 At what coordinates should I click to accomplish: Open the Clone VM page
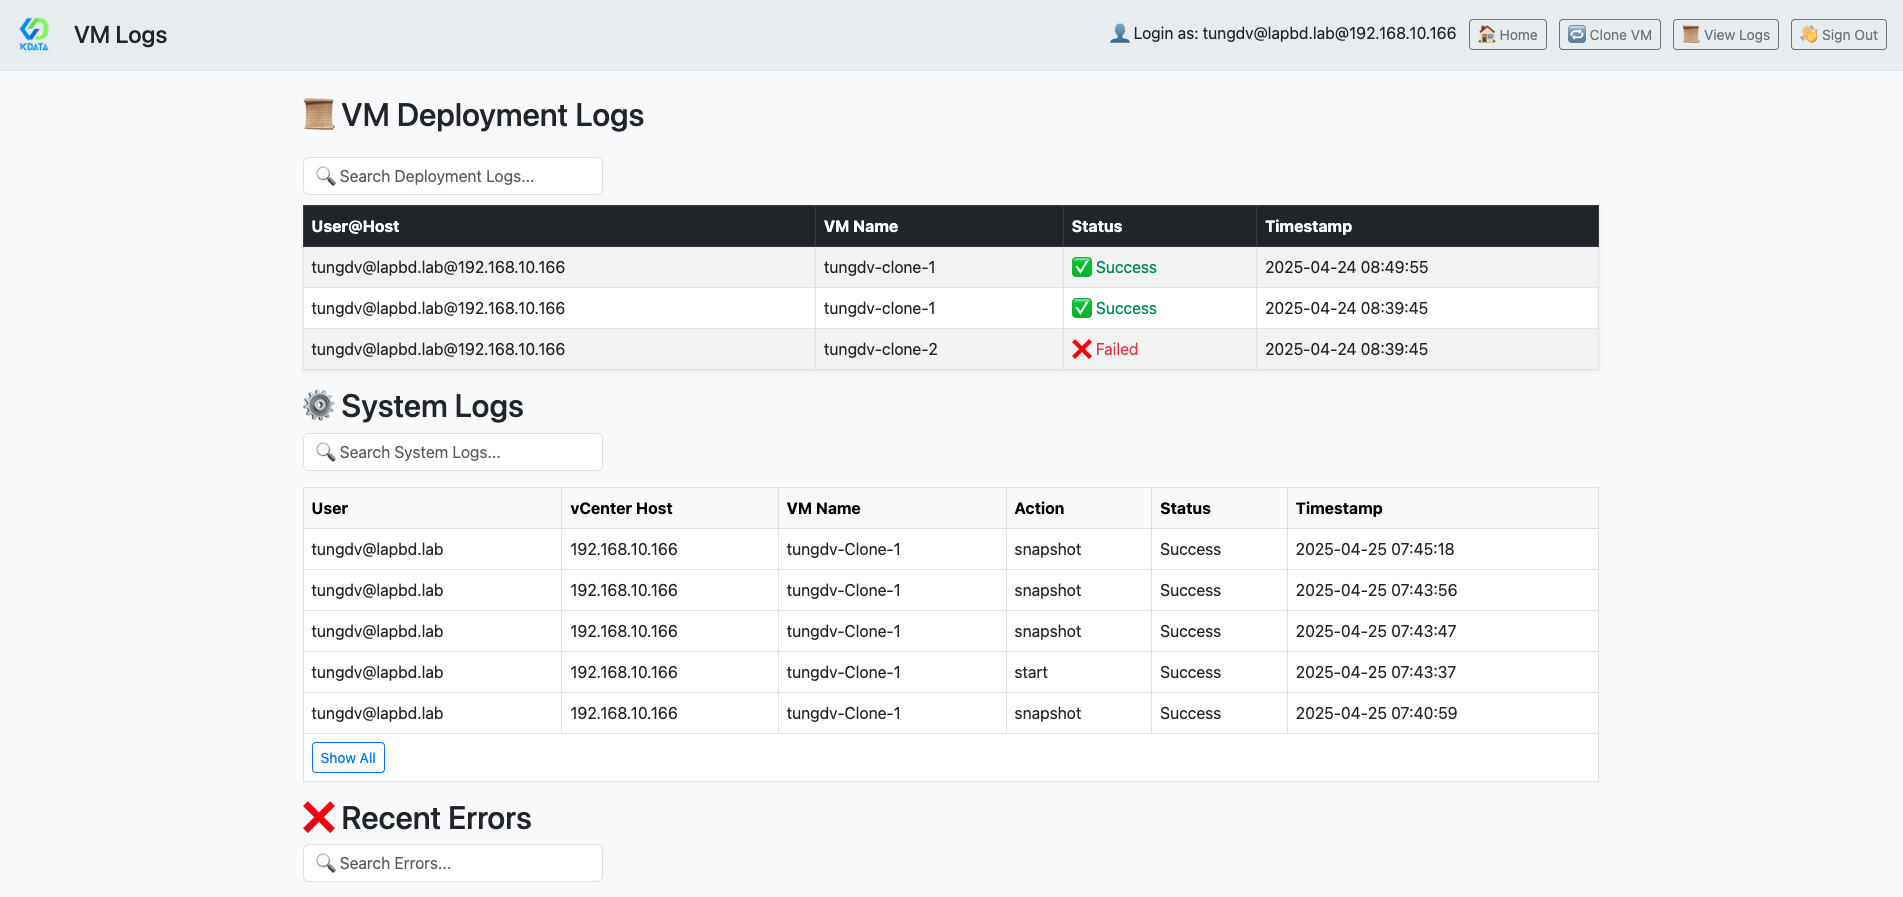coord(1609,35)
